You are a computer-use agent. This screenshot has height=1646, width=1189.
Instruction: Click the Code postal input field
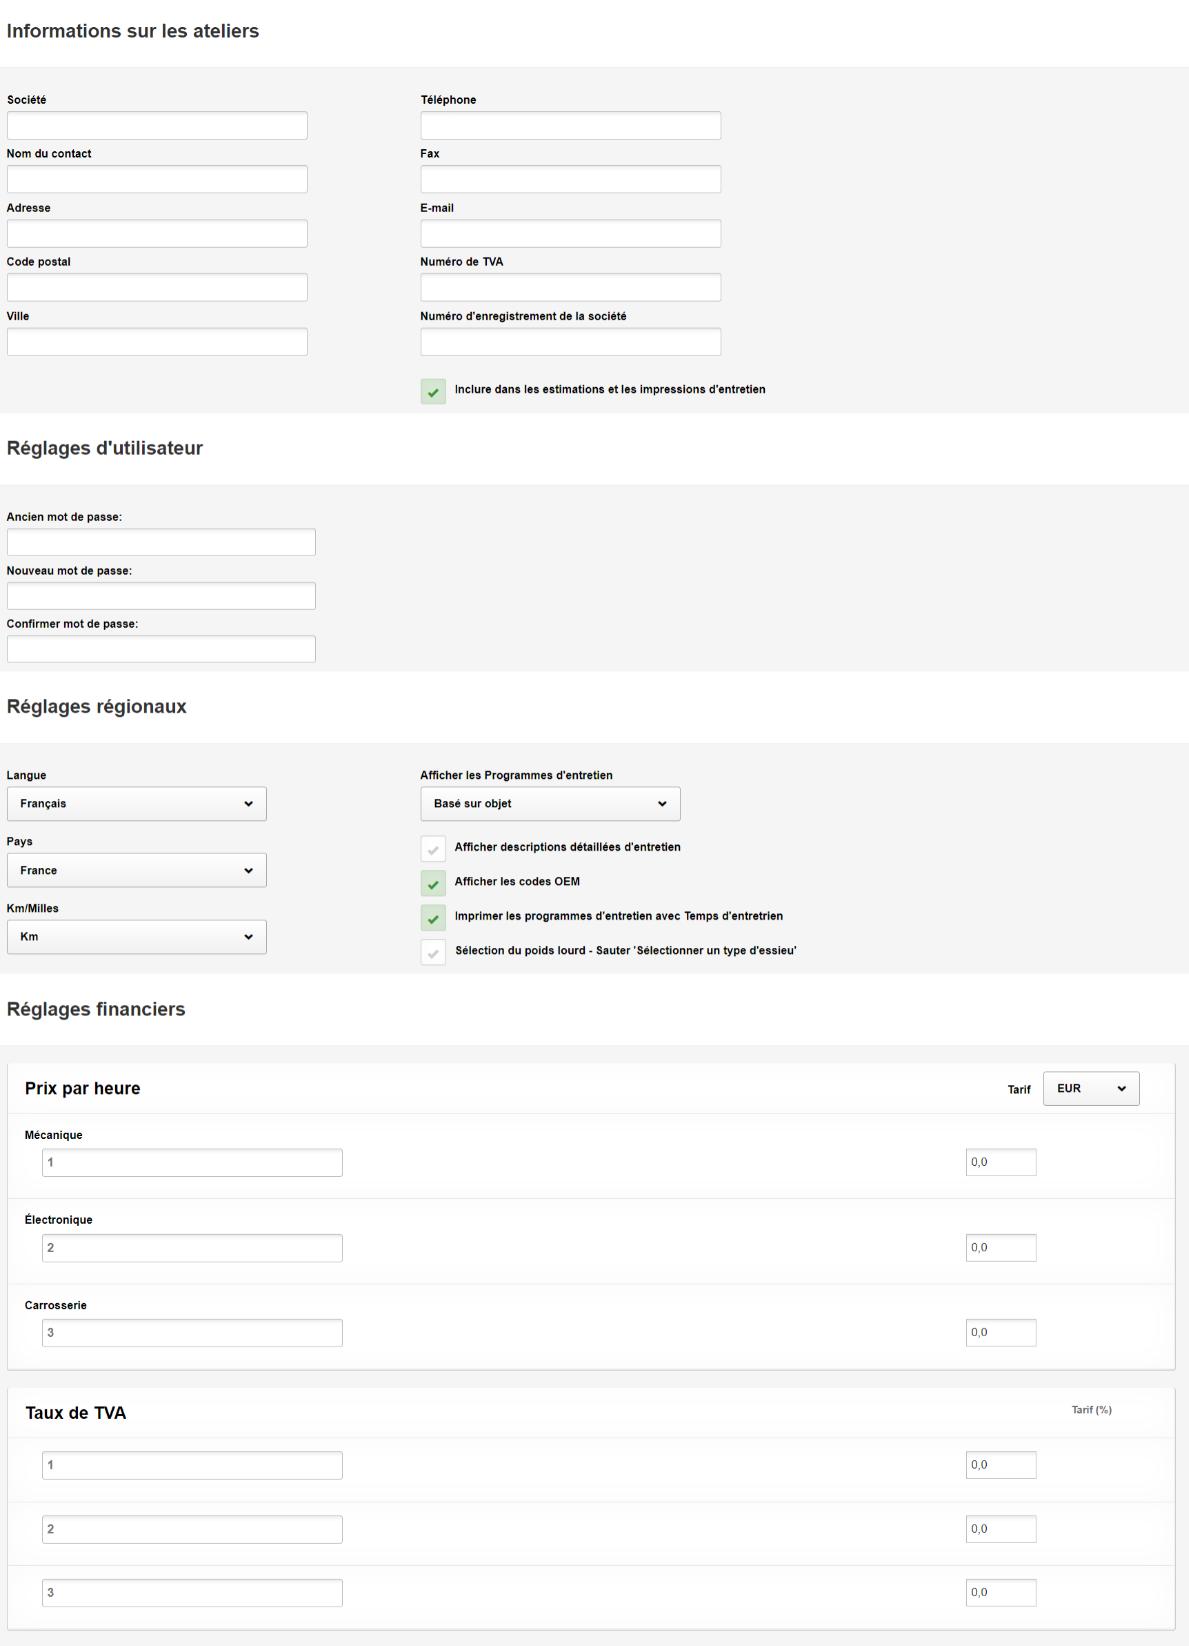coord(157,288)
